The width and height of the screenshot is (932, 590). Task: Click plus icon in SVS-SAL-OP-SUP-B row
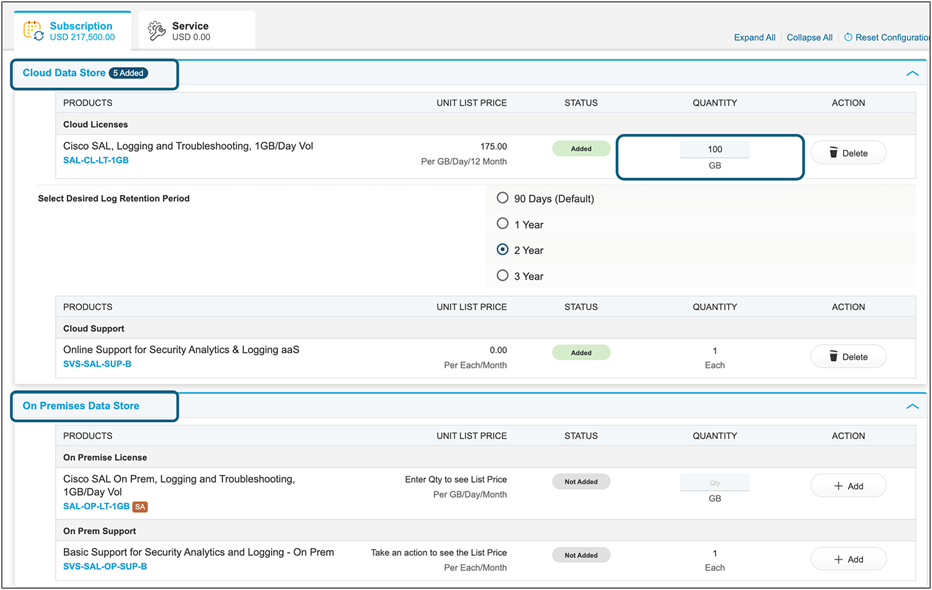838,560
